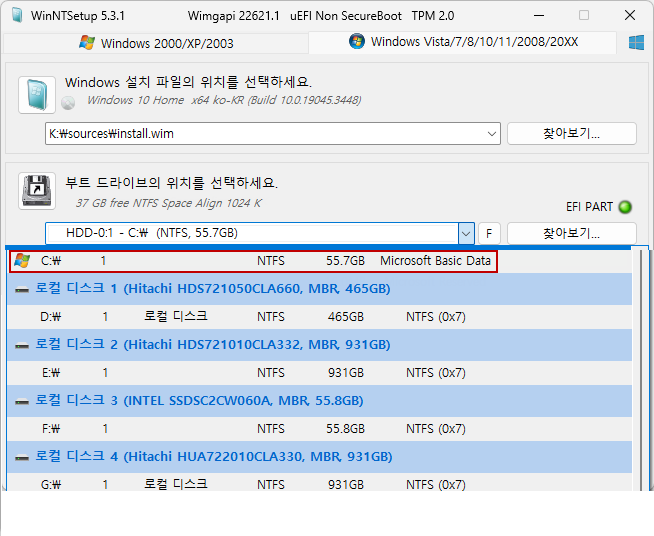Click the disk icon for 로컬 디스크 1
Screen dimensions: 654x536
coord(22,289)
